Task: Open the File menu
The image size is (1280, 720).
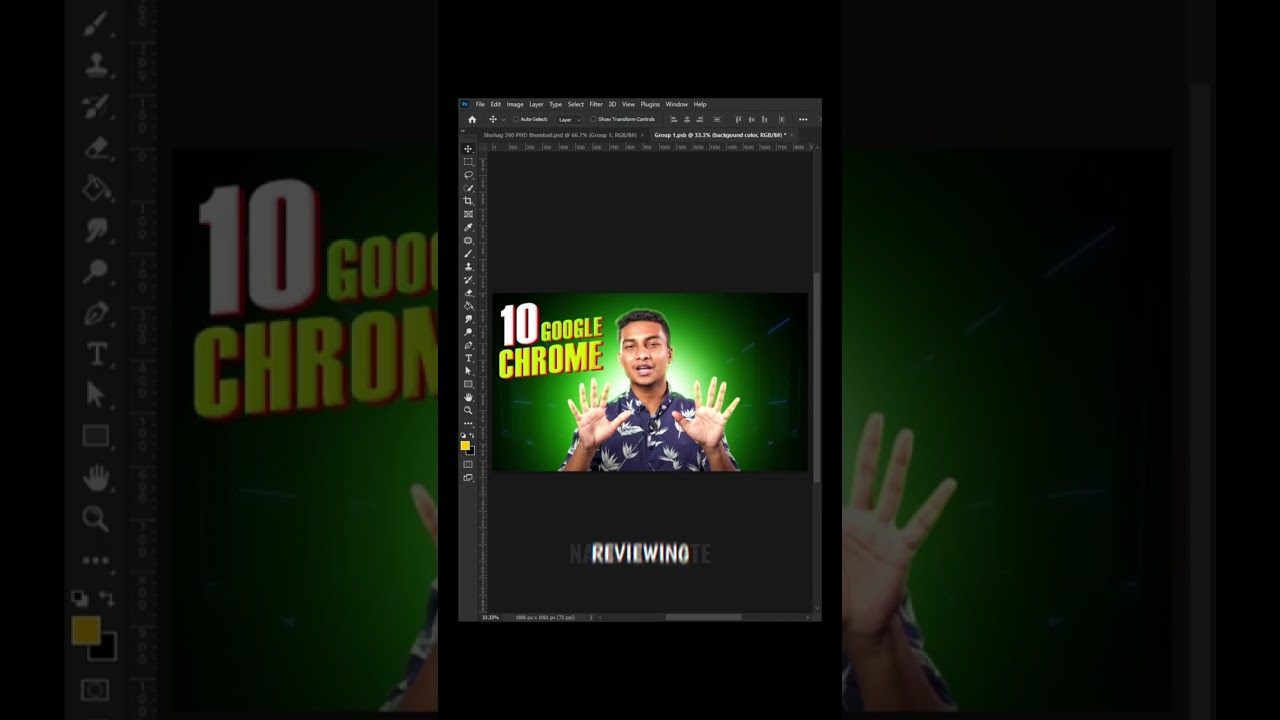Action: pyautogui.click(x=480, y=104)
